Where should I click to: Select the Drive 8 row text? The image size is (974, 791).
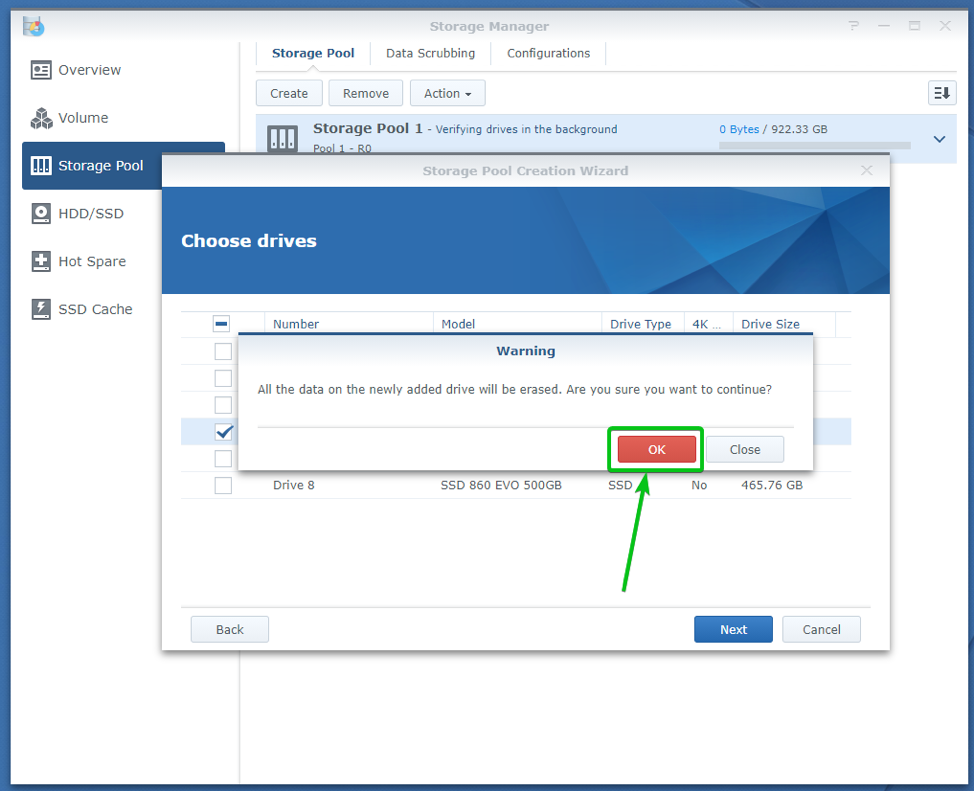pos(294,485)
